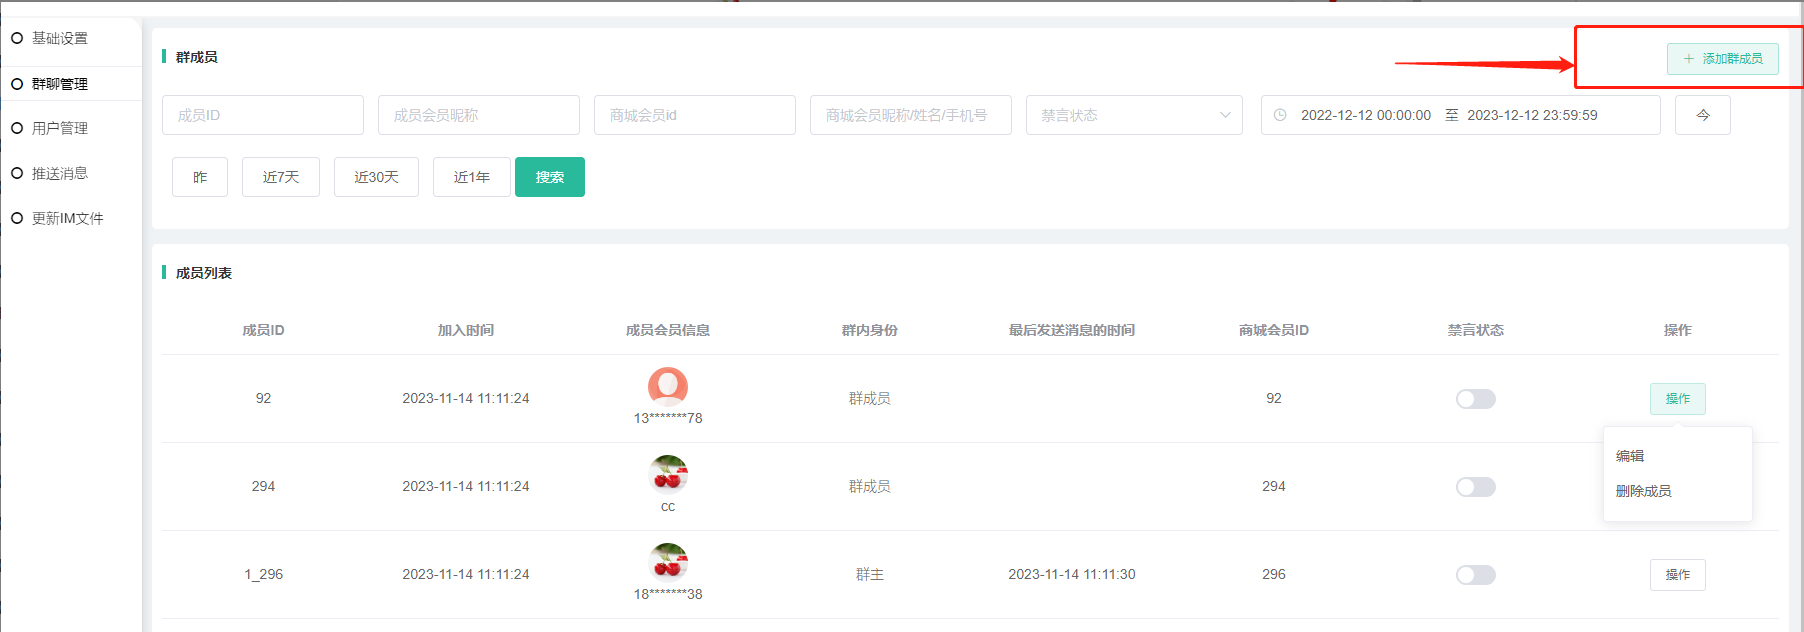Viewport: 1804px width, 632px height.
Task: Select 编辑 from the action menu
Action: point(1630,456)
